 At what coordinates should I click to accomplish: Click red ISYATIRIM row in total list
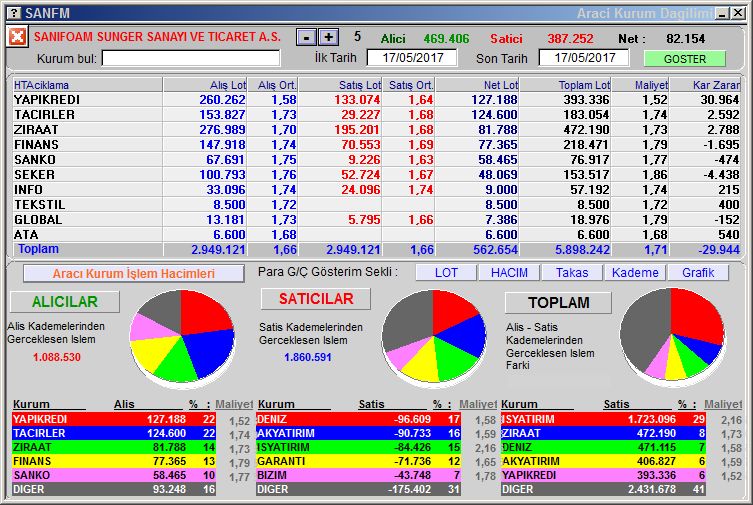tap(603, 419)
